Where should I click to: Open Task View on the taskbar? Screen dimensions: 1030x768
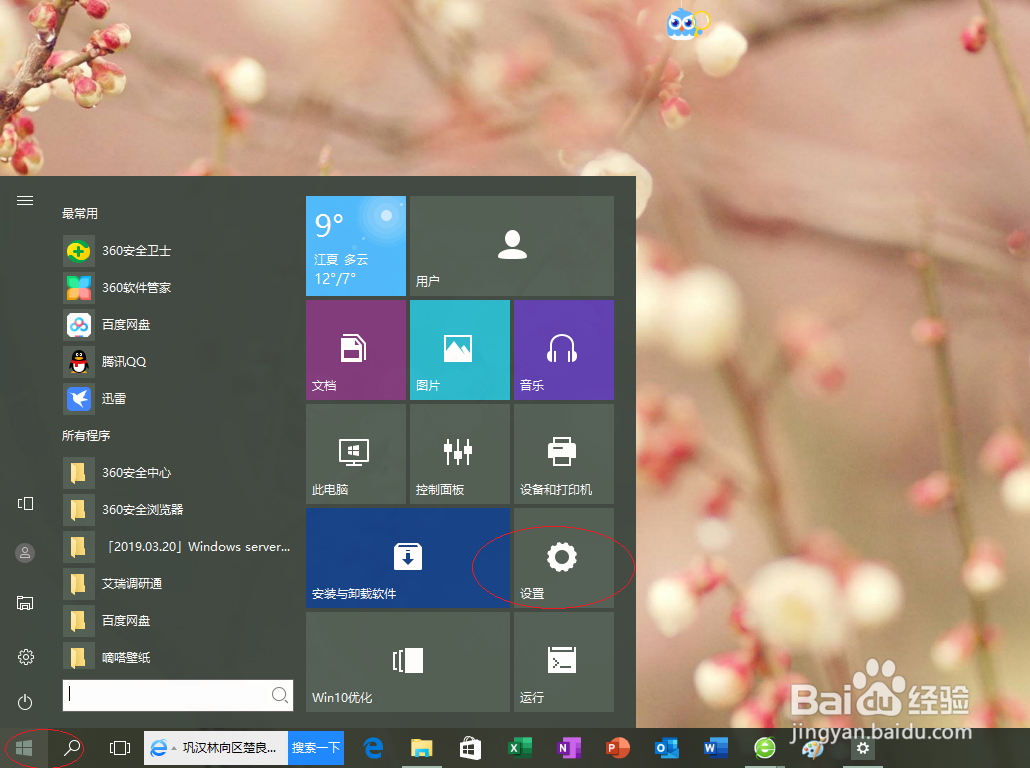(x=120, y=748)
